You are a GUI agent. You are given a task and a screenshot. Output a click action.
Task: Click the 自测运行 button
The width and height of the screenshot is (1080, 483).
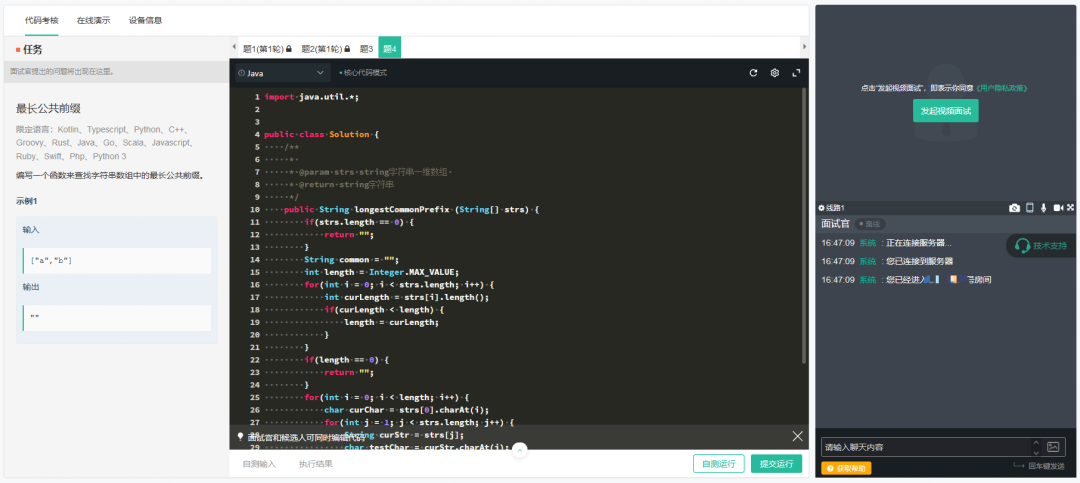718,464
